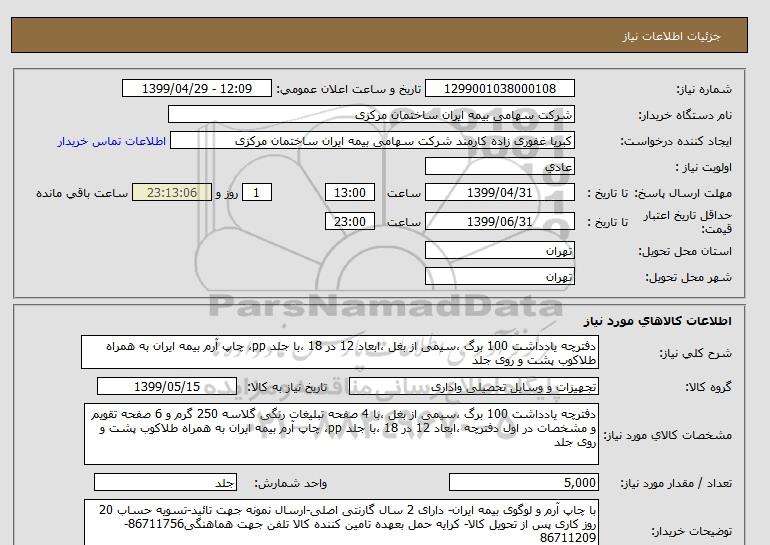This screenshot has height=545, width=770.
Task: Click the label تعداد / مقدار مورد نیاز
Action: (676, 484)
